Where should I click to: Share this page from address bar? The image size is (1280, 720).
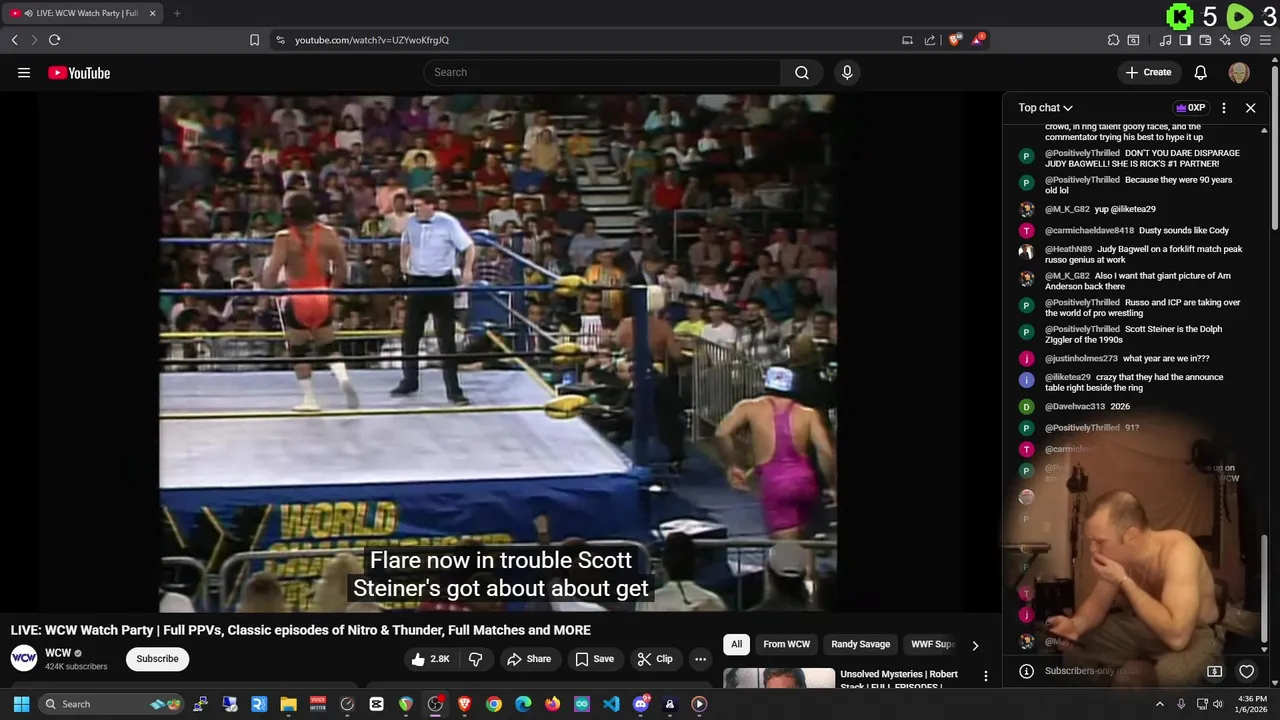tap(930, 40)
